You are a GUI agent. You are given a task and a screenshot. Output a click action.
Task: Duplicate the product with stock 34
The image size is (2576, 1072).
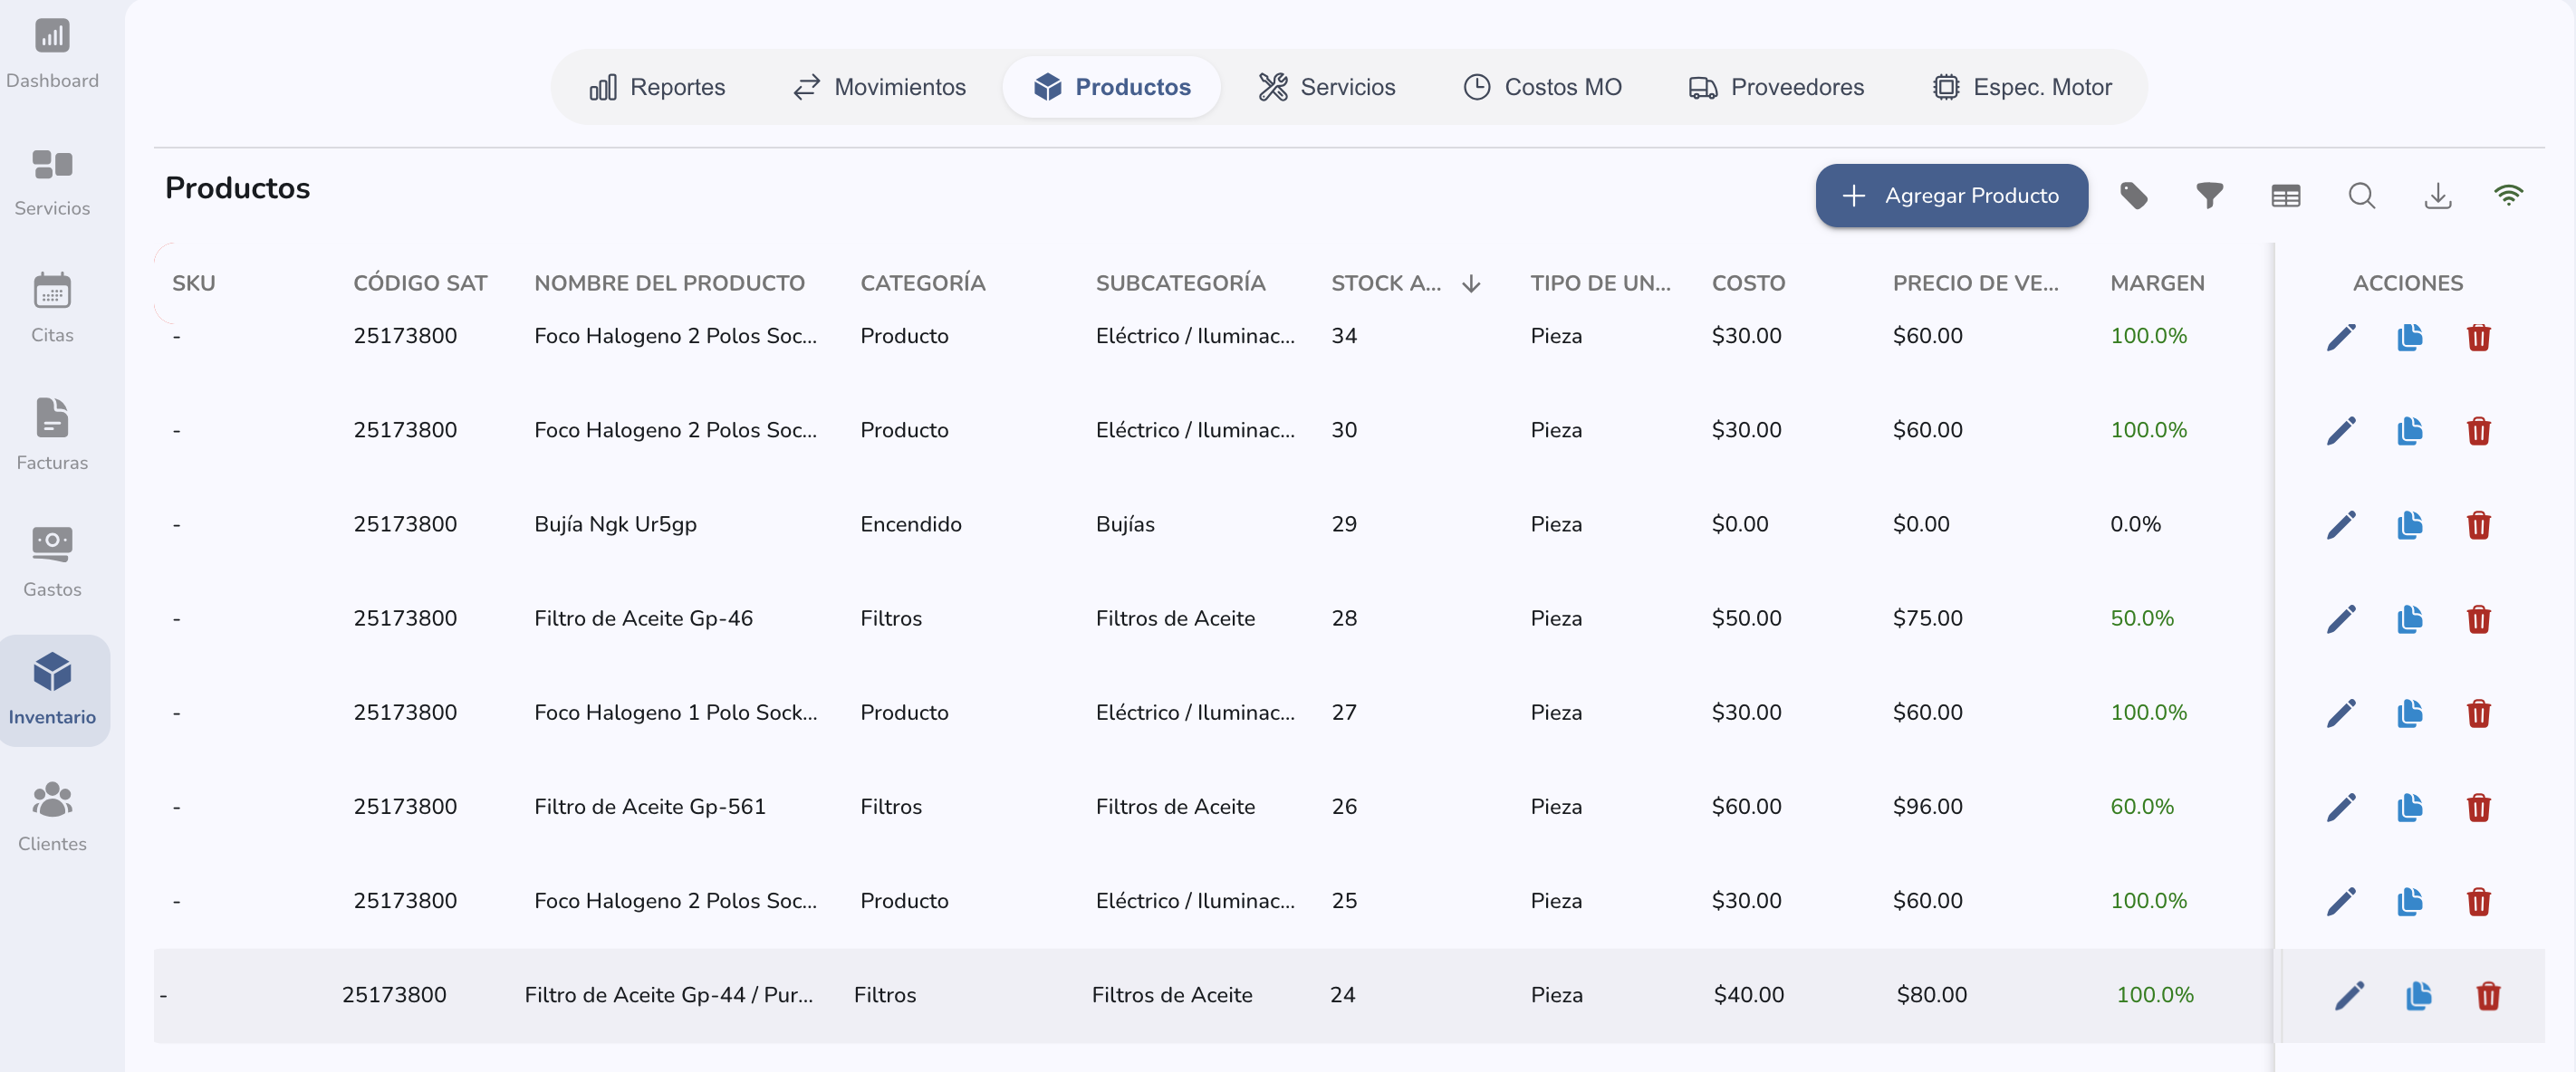pos(2409,337)
